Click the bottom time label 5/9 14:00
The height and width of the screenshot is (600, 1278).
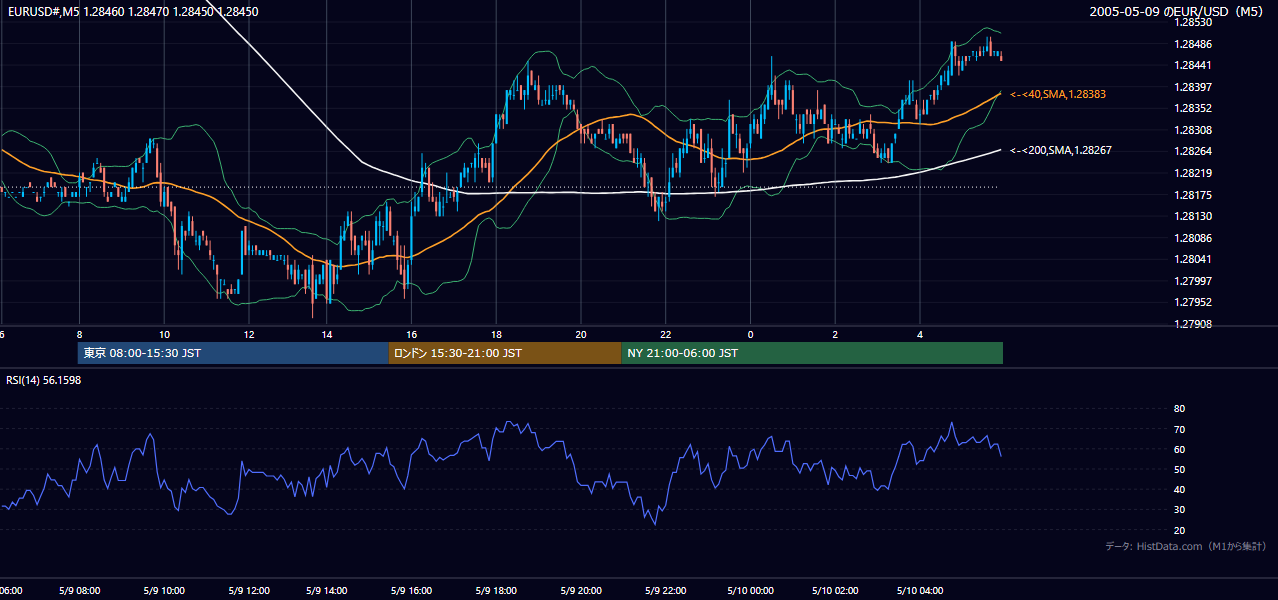pyautogui.click(x=328, y=591)
